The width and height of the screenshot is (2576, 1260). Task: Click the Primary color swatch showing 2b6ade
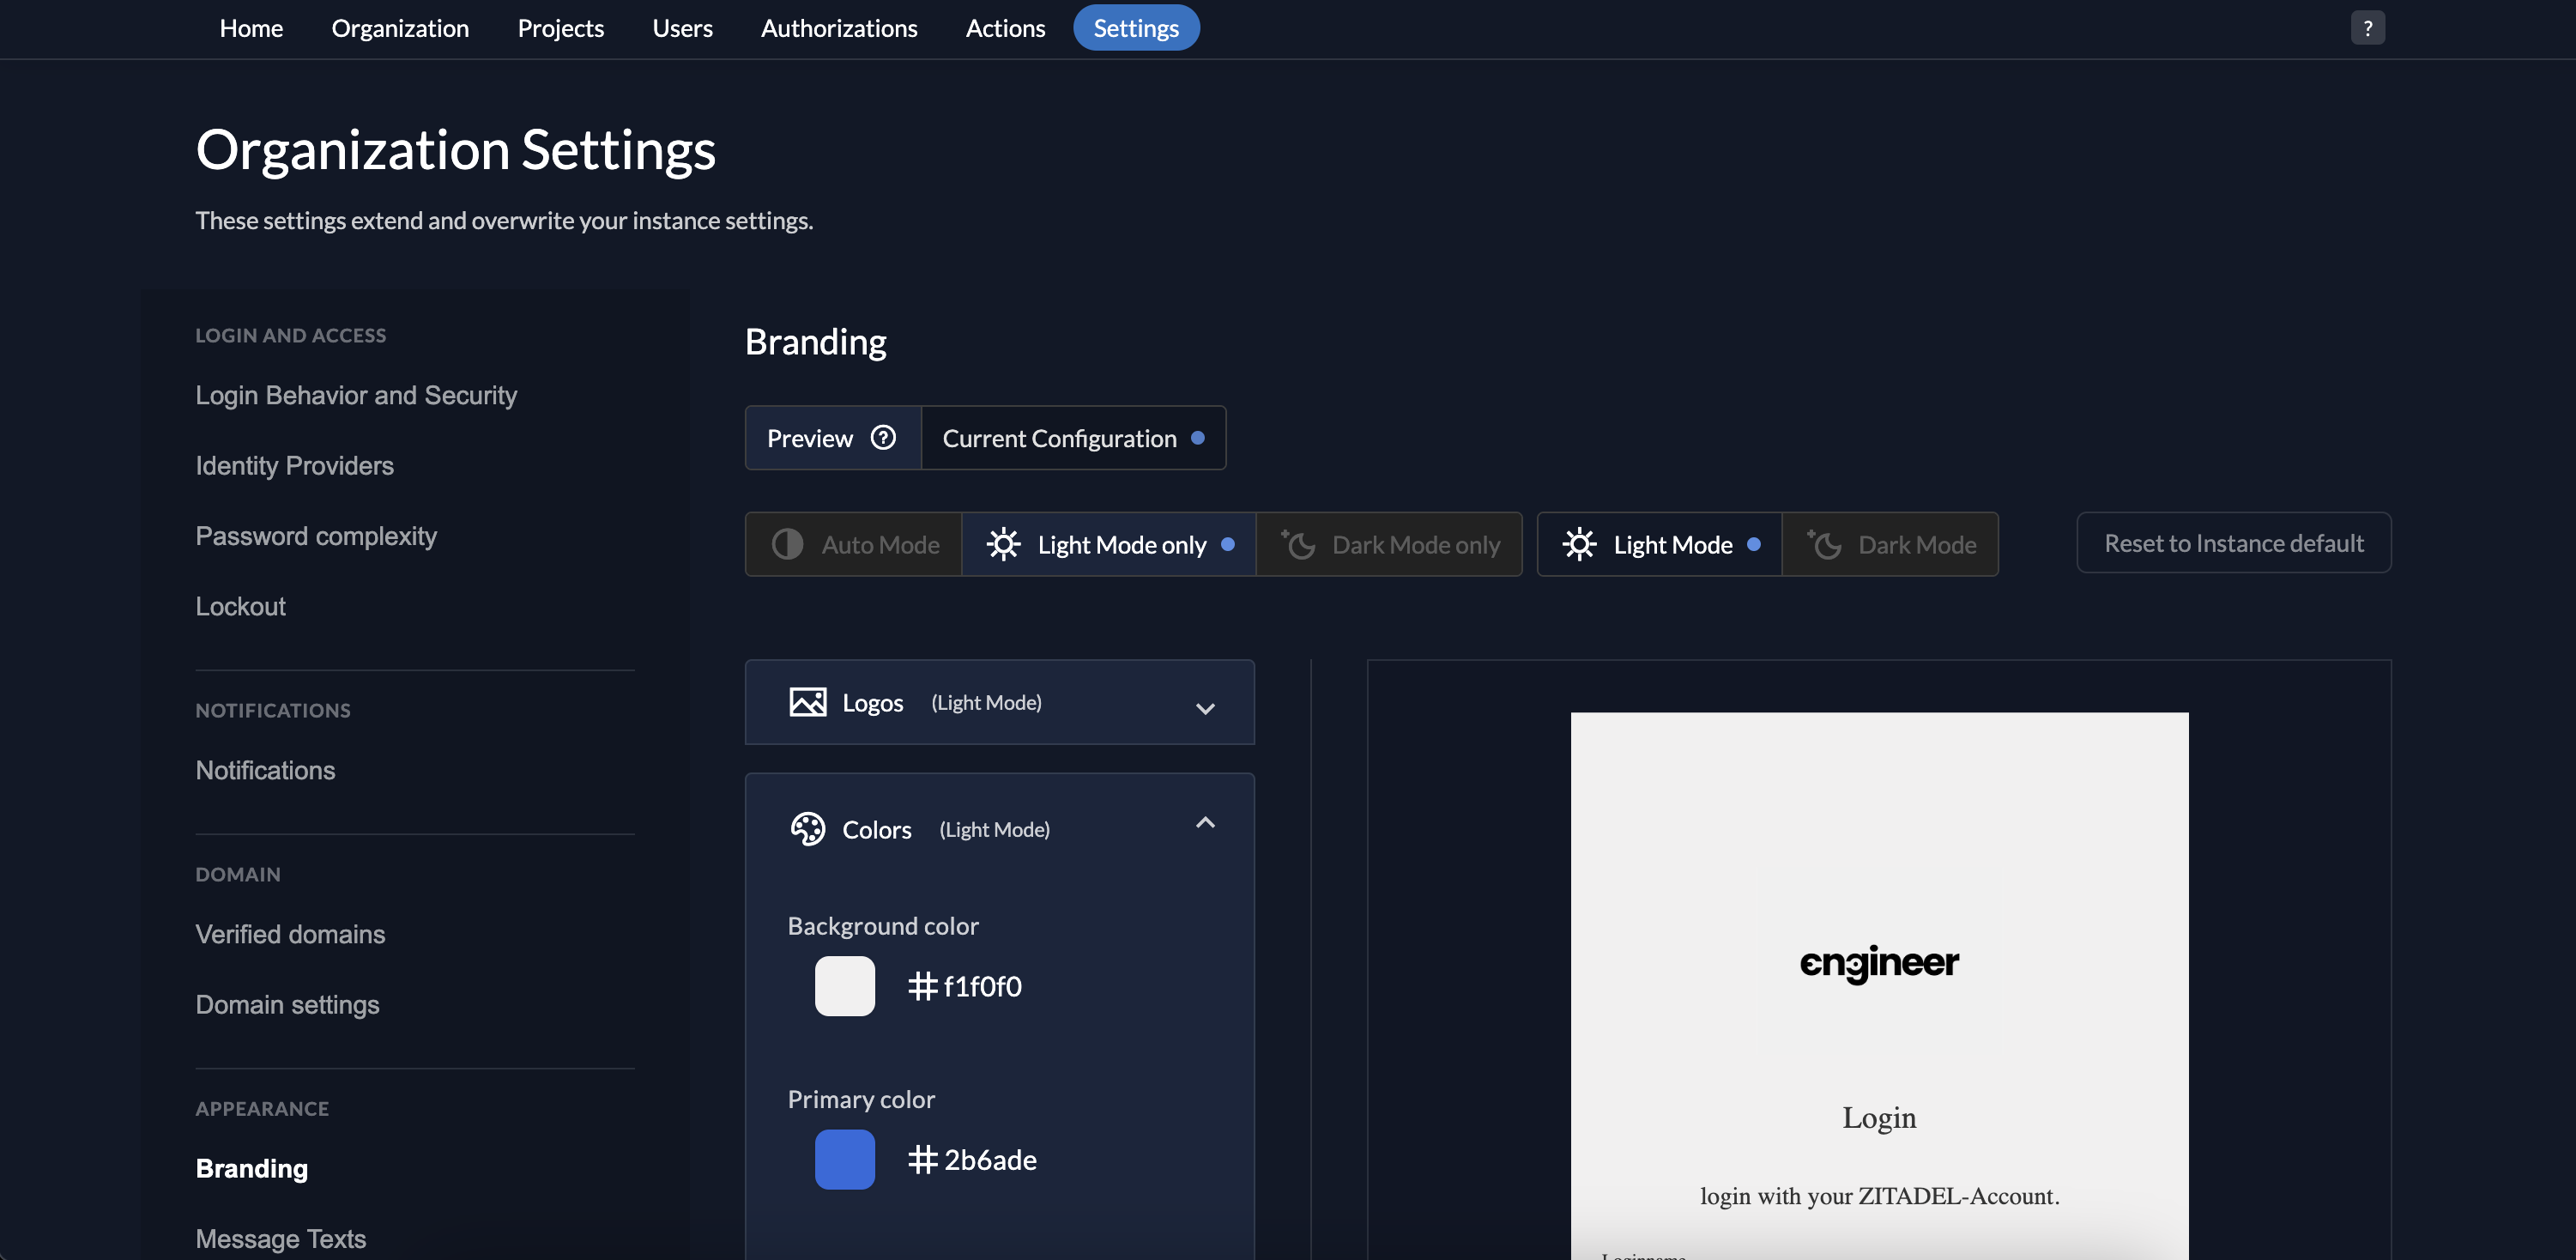click(x=845, y=1159)
